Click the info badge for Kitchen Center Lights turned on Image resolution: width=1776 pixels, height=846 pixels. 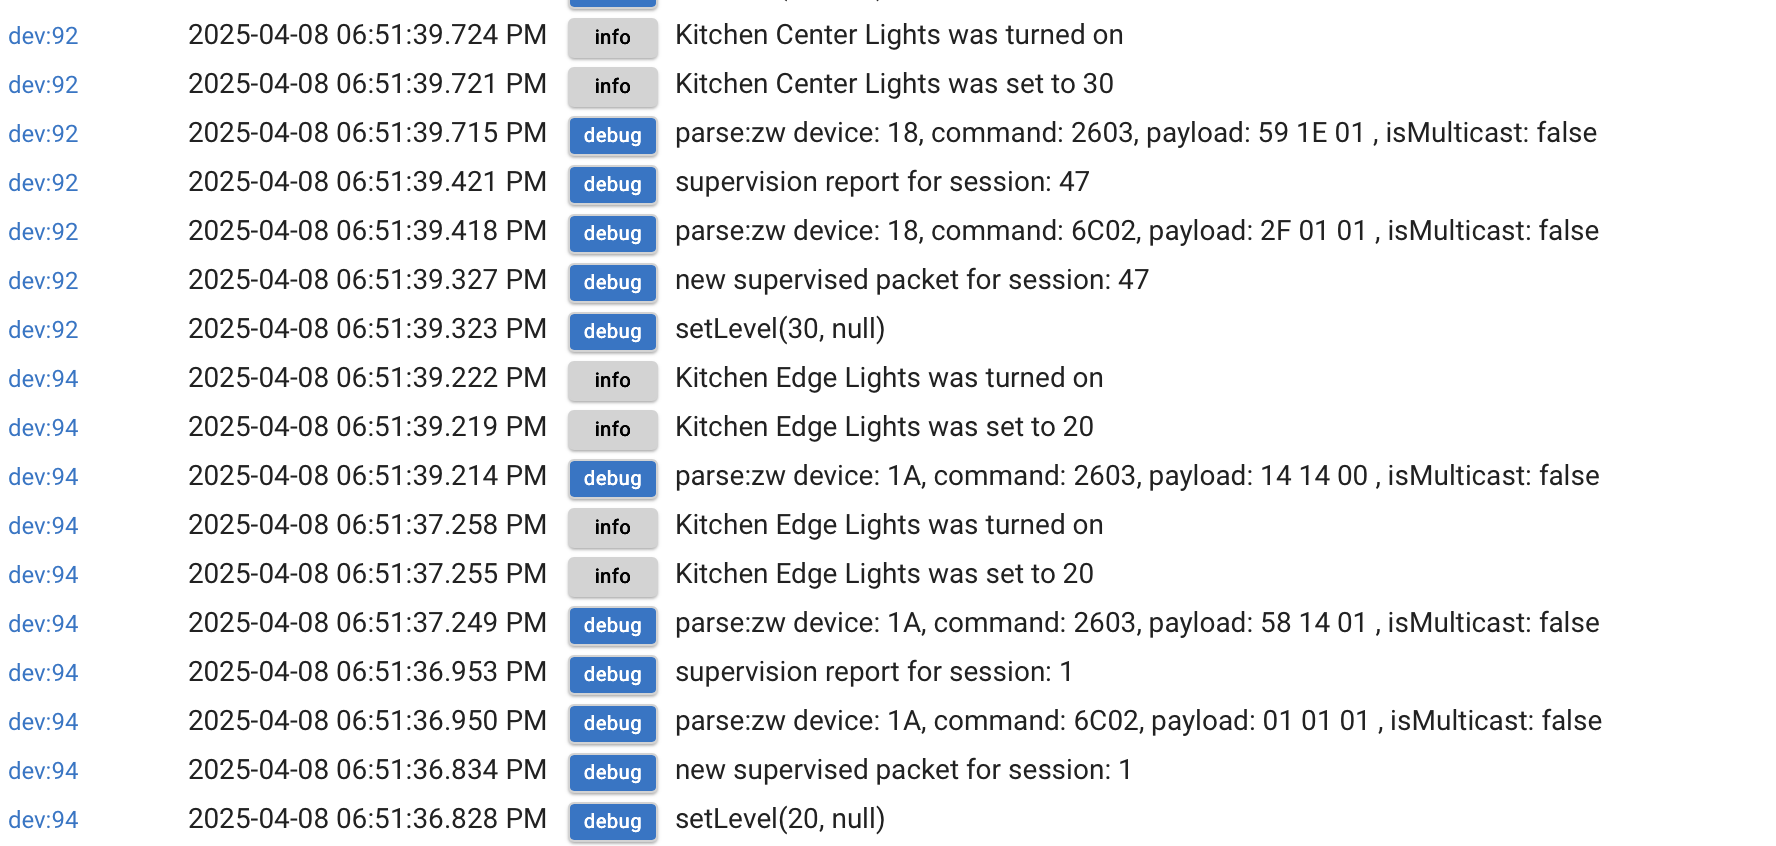click(613, 37)
